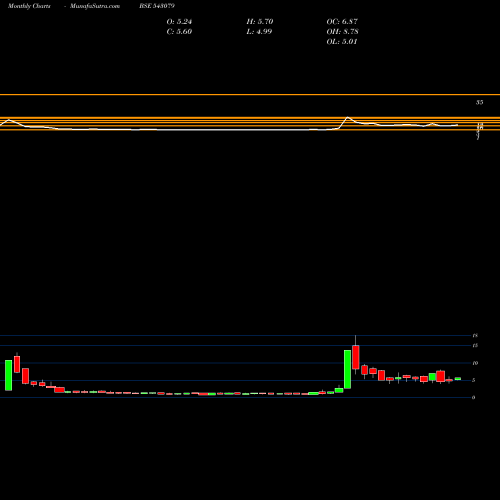
Task: Click the "15" price axis label
Action: [475, 346]
